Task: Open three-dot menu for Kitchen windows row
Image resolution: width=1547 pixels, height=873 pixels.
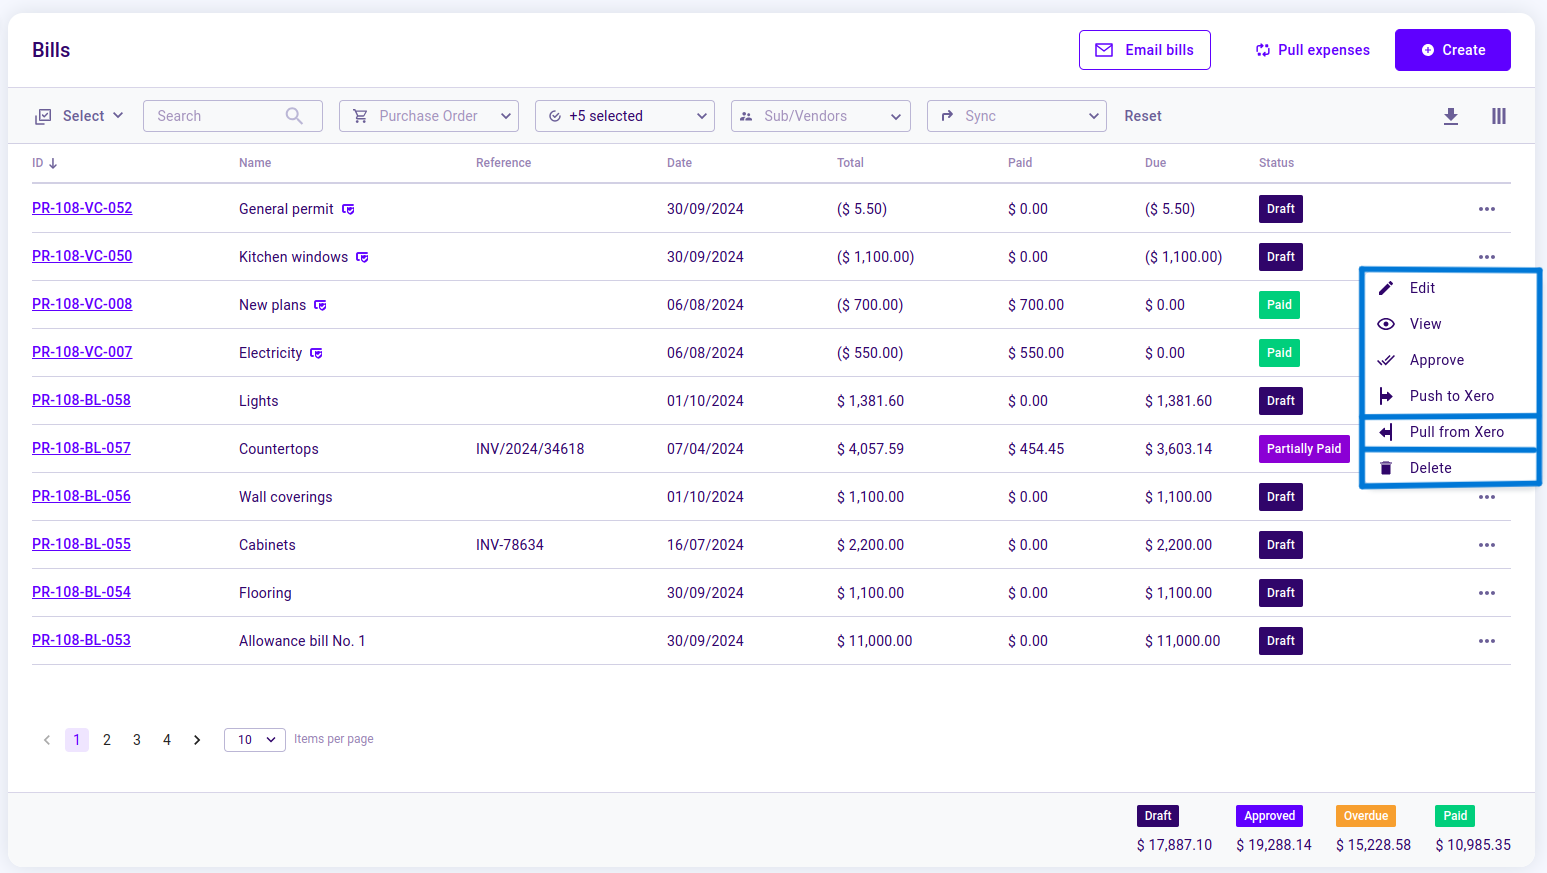Action: tap(1487, 257)
